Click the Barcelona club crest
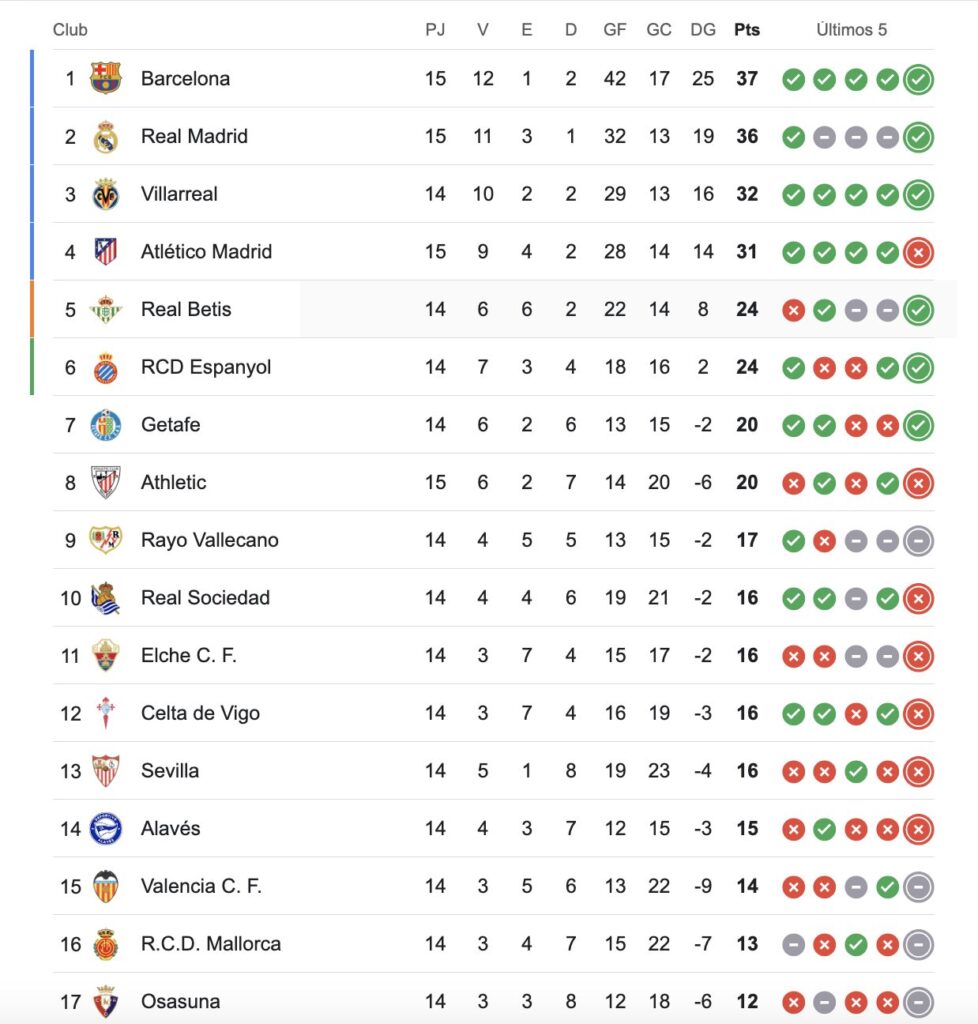The height and width of the screenshot is (1024, 978). [x=105, y=78]
